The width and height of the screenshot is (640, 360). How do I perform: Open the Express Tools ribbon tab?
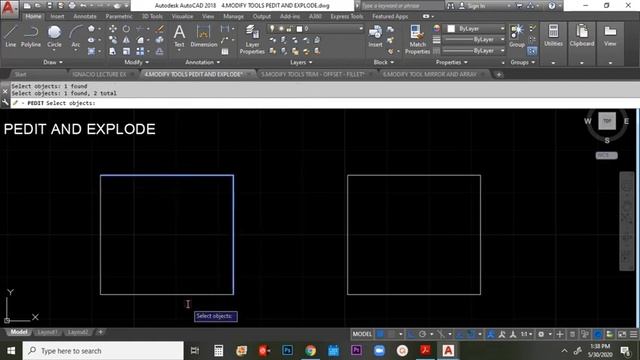click(x=347, y=16)
